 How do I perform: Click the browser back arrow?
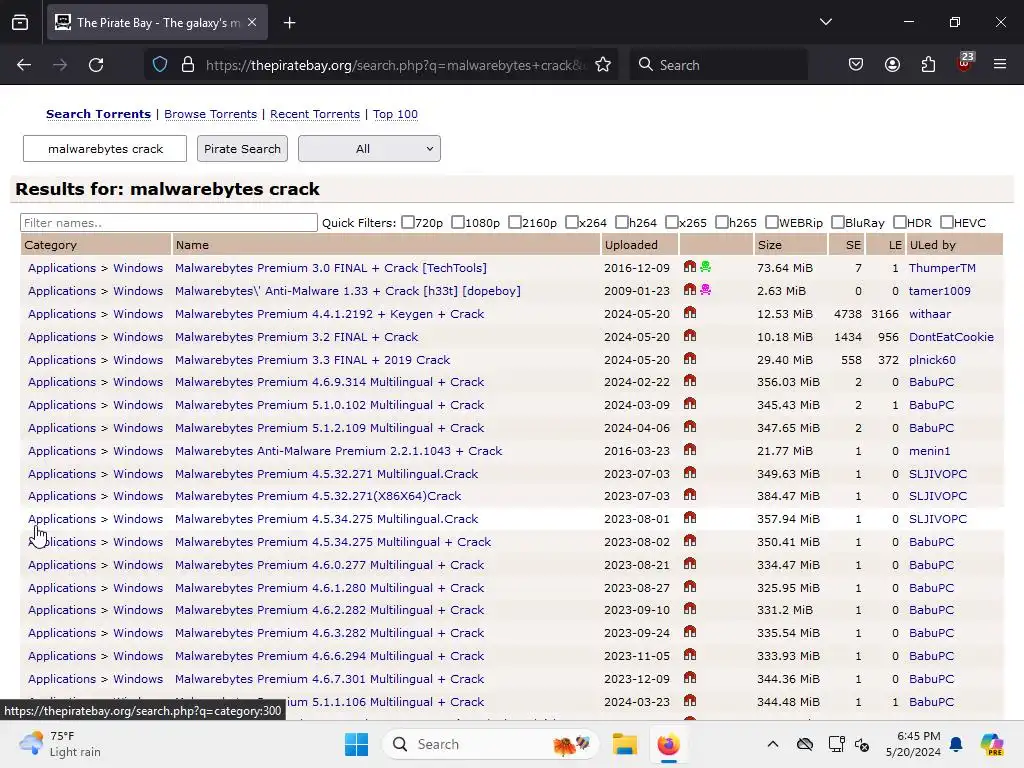coord(24,65)
